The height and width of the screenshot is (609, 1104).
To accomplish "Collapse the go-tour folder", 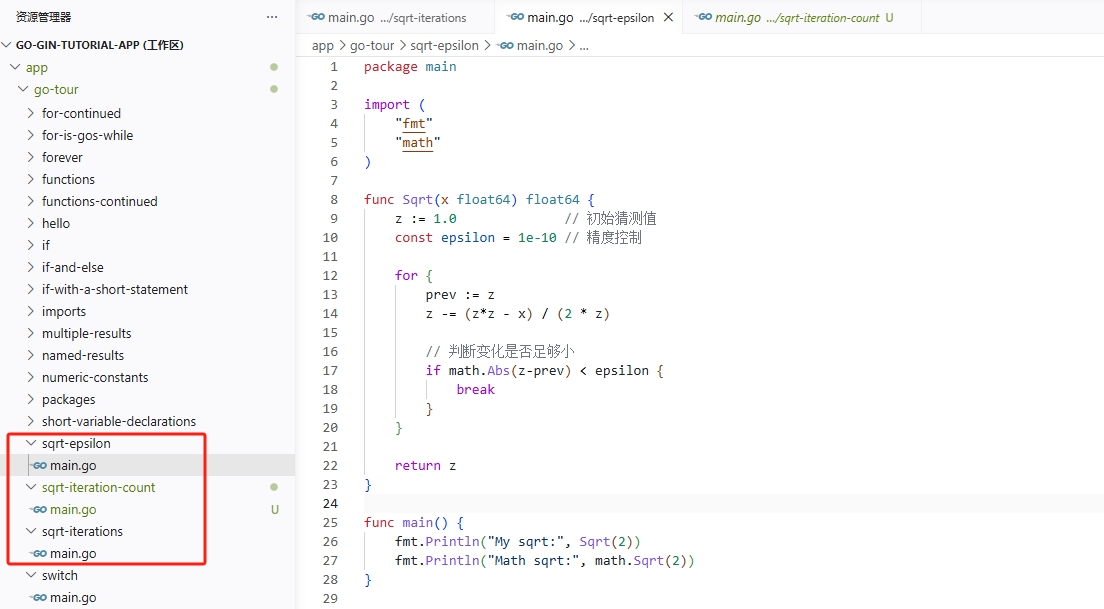I will pos(23,89).
